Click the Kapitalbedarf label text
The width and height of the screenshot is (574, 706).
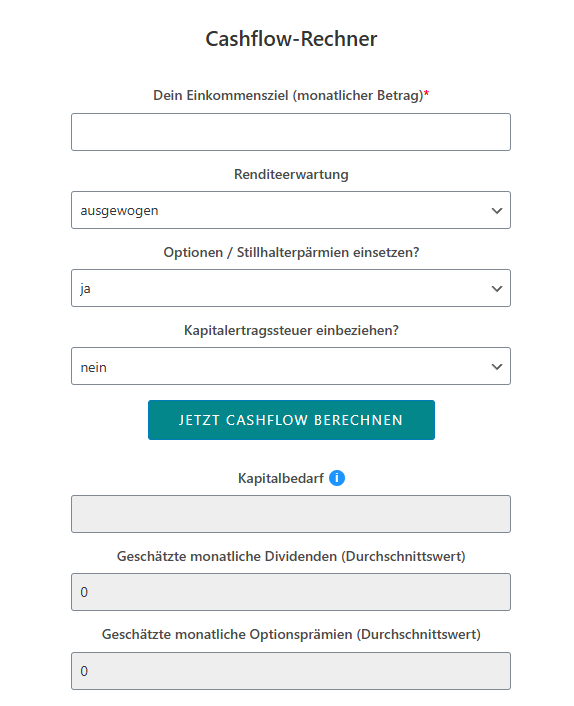pyautogui.click(x=280, y=478)
